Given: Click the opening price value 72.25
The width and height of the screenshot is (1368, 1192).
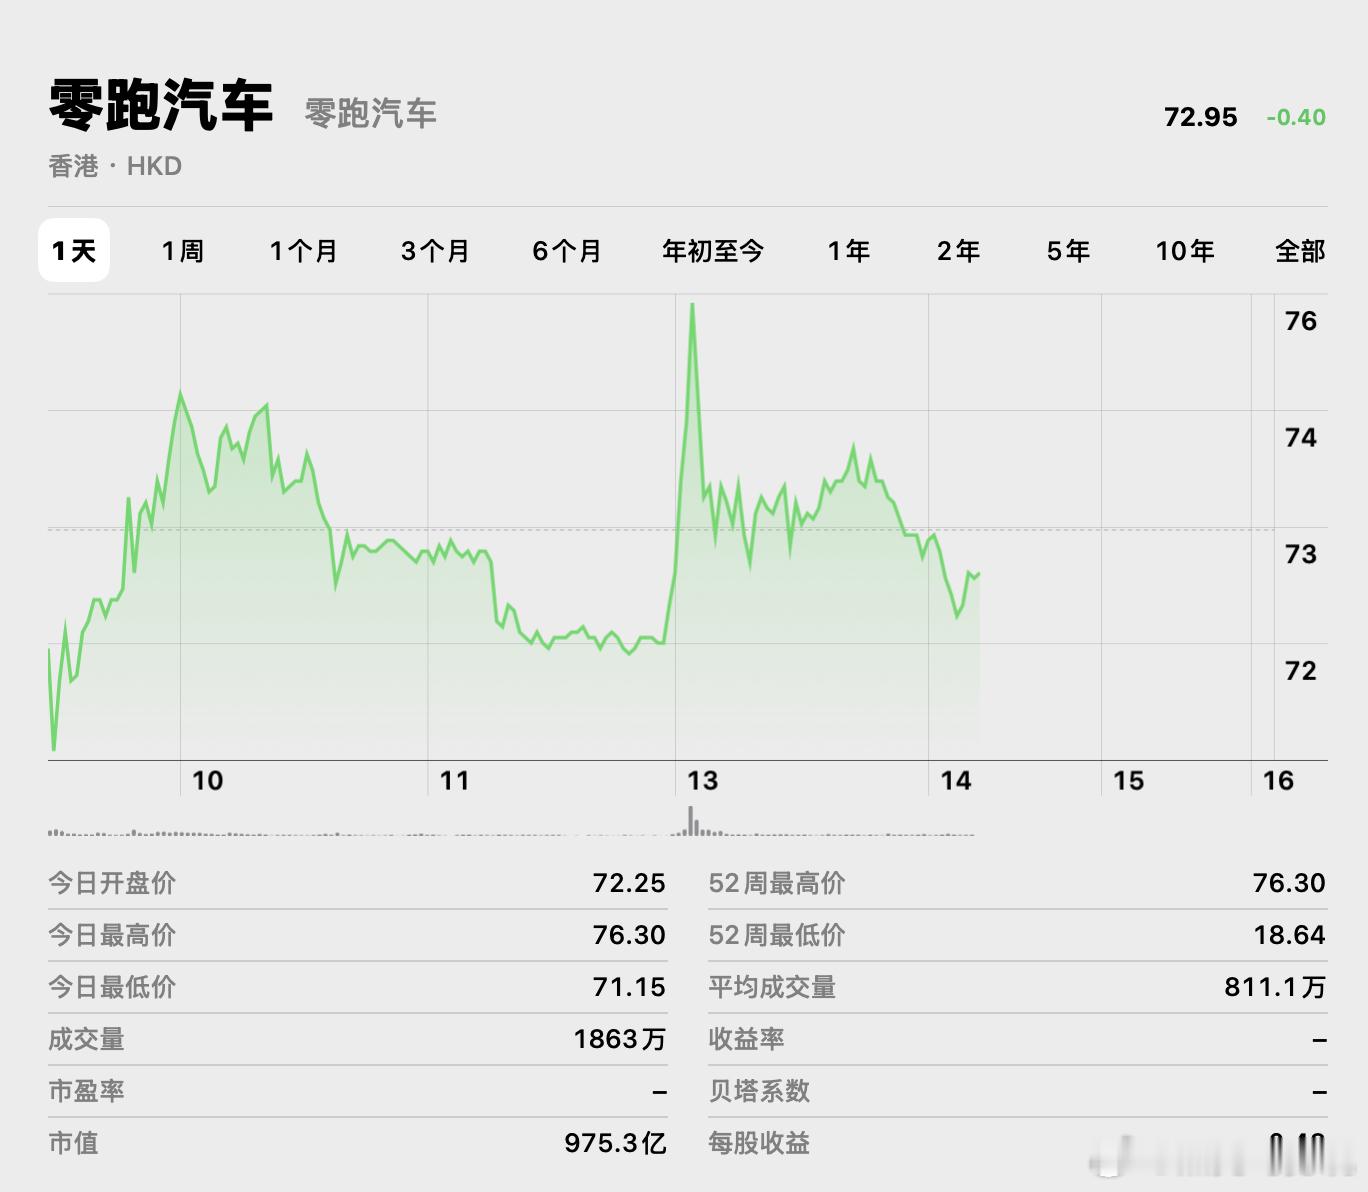Looking at the screenshot, I should 629,883.
